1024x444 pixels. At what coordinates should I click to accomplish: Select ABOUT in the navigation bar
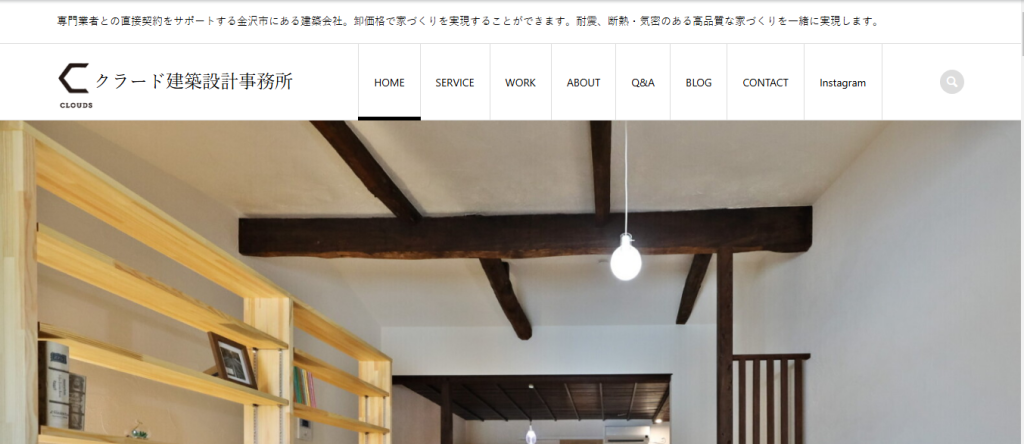(x=583, y=82)
